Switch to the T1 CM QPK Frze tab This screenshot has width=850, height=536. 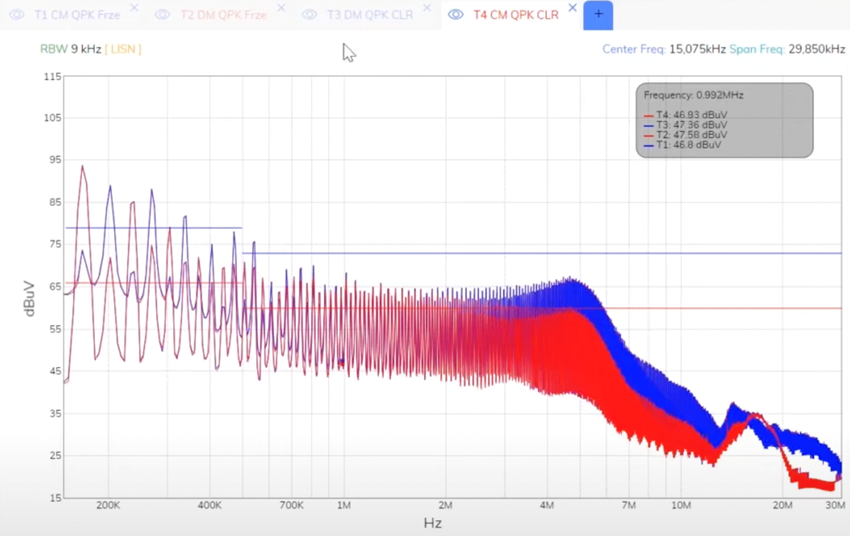(x=78, y=15)
